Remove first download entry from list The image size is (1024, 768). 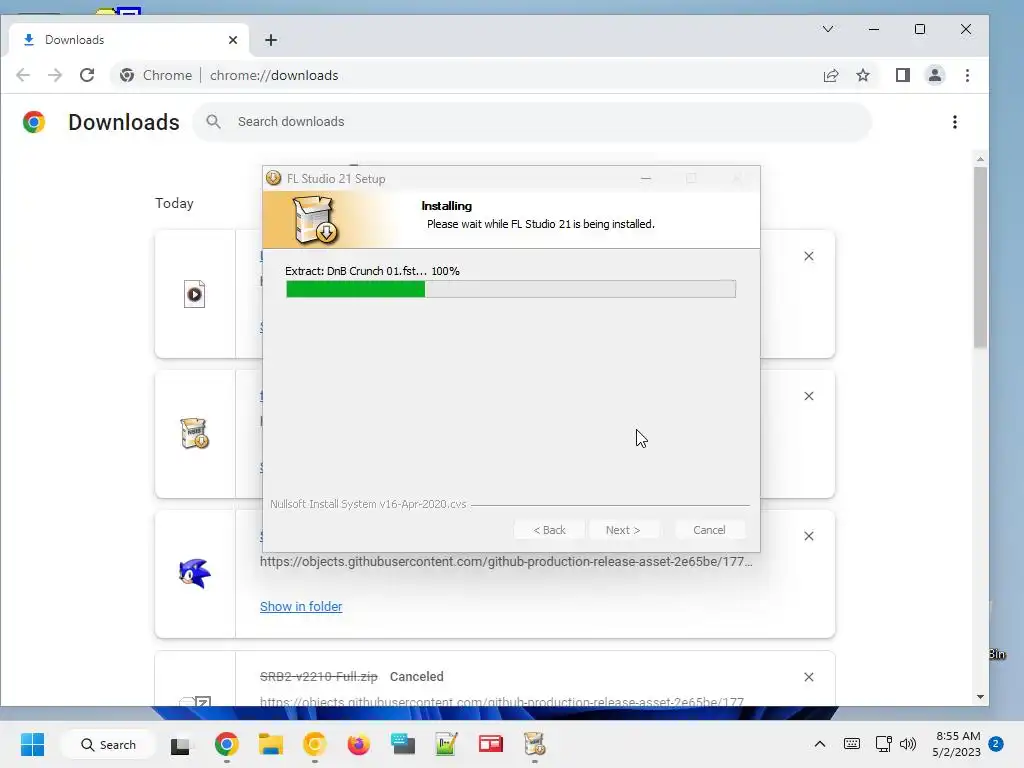(x=808, y=256)
